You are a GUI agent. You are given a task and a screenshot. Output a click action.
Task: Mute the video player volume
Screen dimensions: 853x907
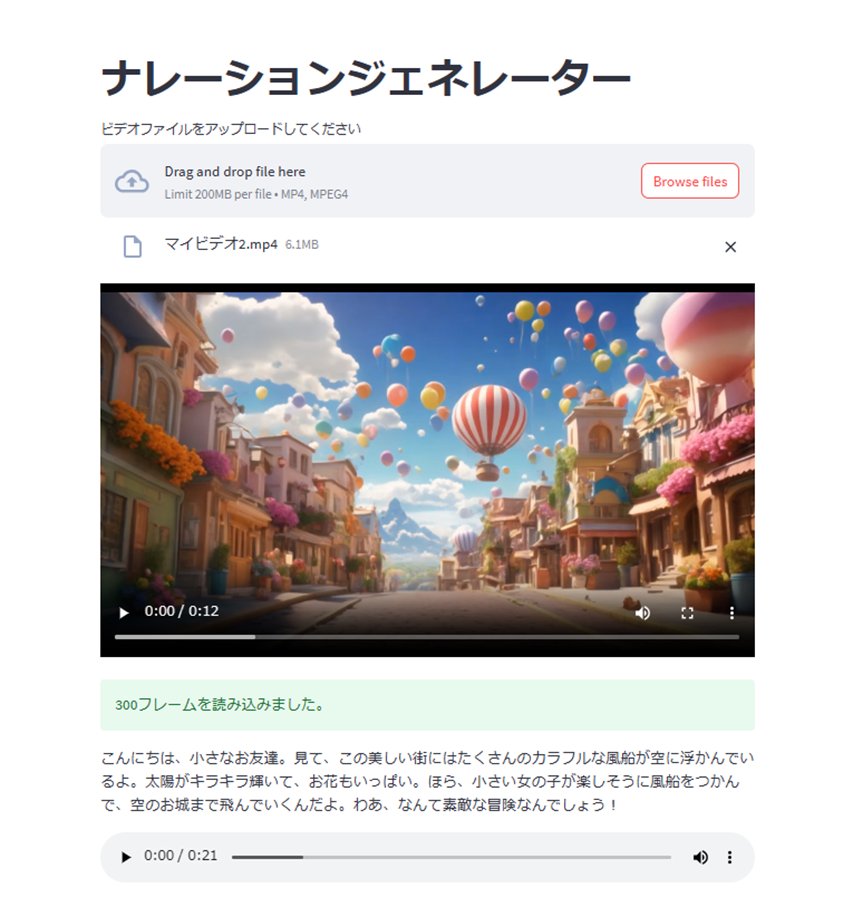pos(642,612)
